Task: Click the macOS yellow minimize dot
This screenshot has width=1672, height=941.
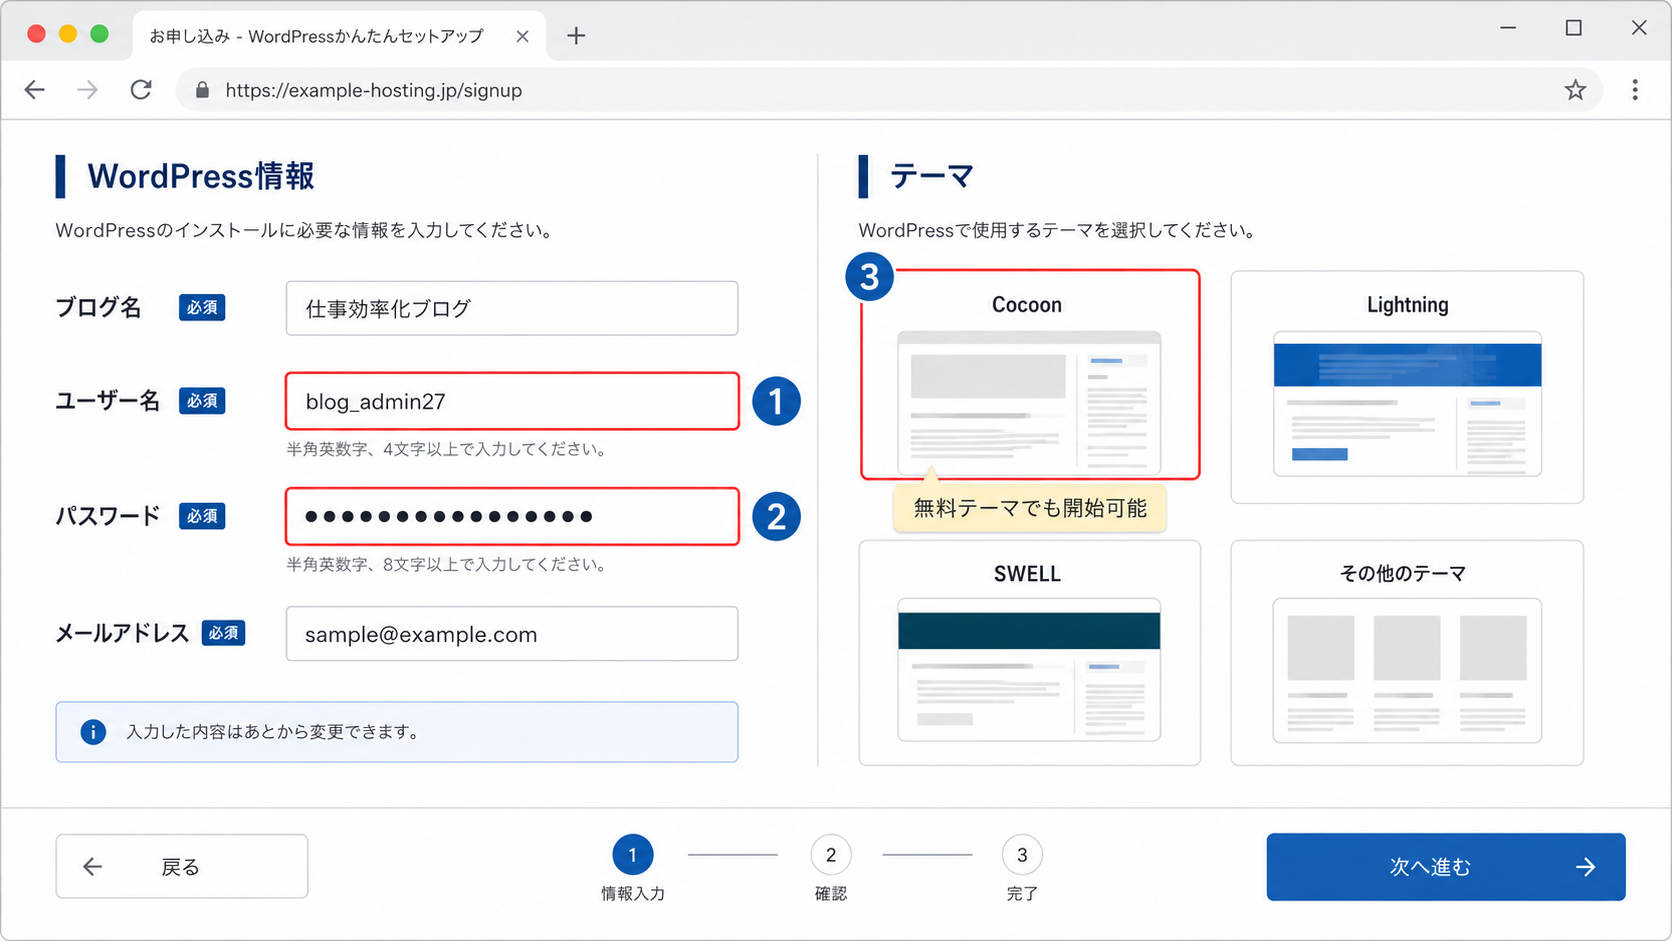Action: pyautogui.click(x=68, y=34)
